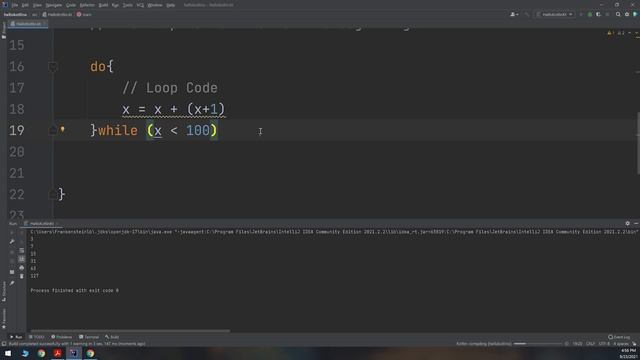Open Adobe Acrobat from taskbar

point(57,353)
